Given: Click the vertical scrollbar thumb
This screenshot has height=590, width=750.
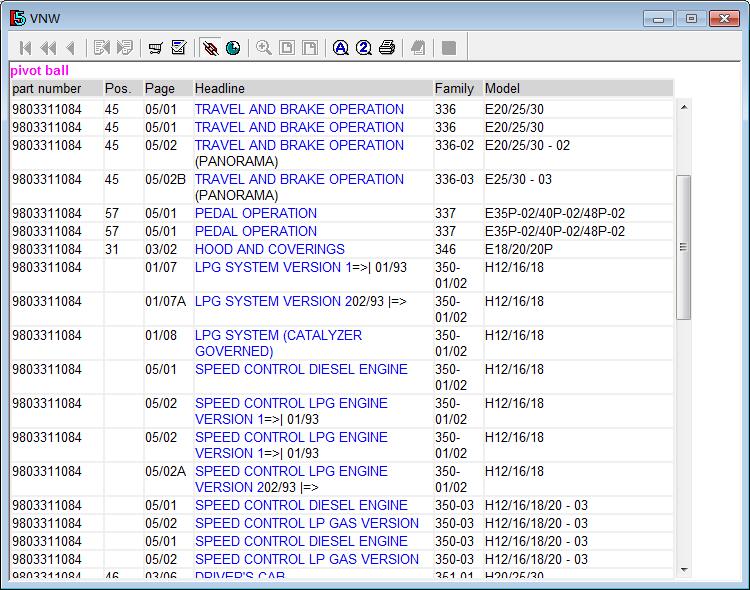Looking at the screenshot, I should [x=684, y=247].
